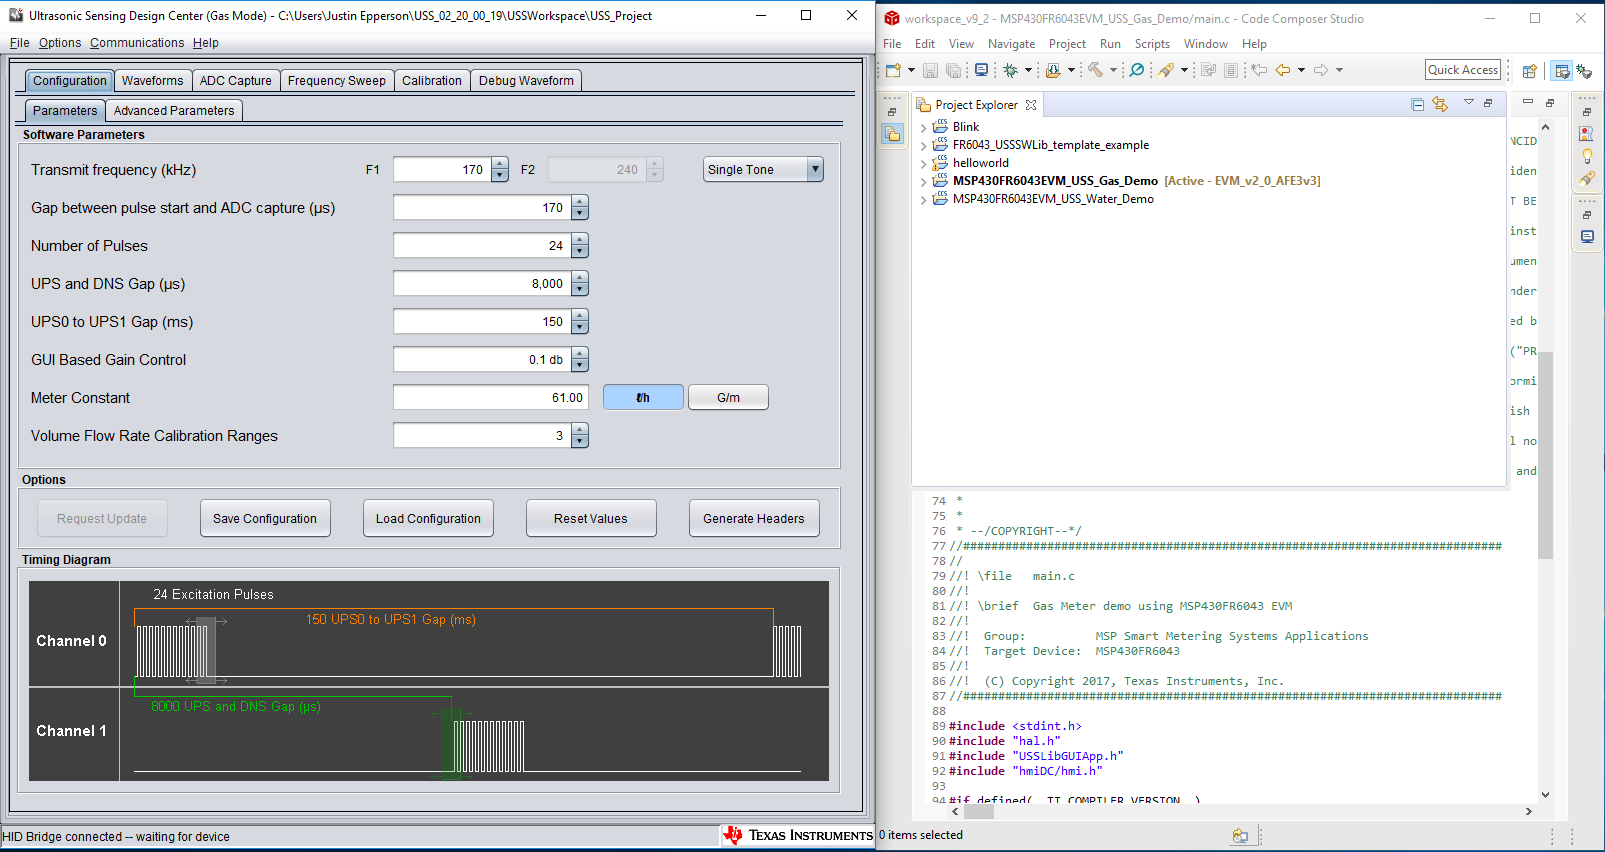Open the Single Tone dropdown
Image resolution: width=1605 pixels, height=852 pixels.
(763, 170)
